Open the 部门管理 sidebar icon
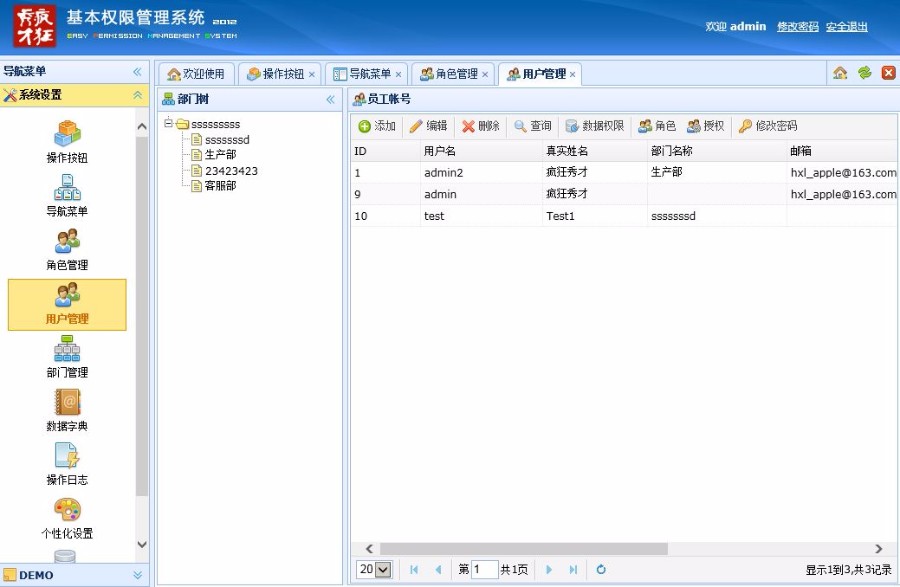This screenshot has height=587, width=900. [x=67, y=357]
